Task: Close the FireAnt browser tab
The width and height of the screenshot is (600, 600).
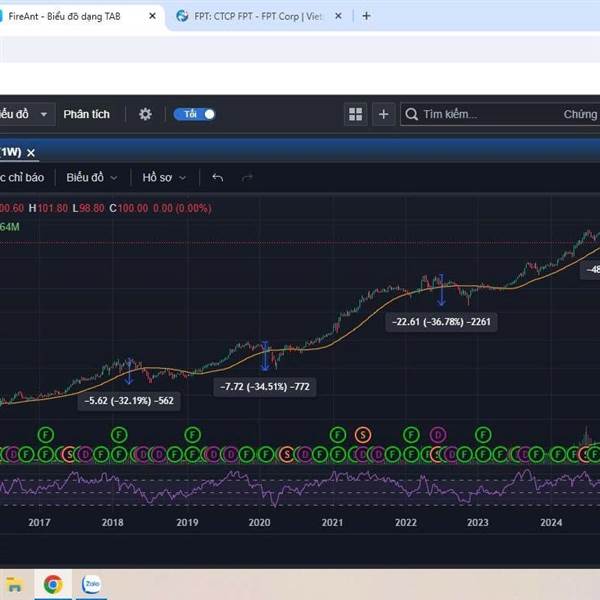Action: click(x=152, y=16)
